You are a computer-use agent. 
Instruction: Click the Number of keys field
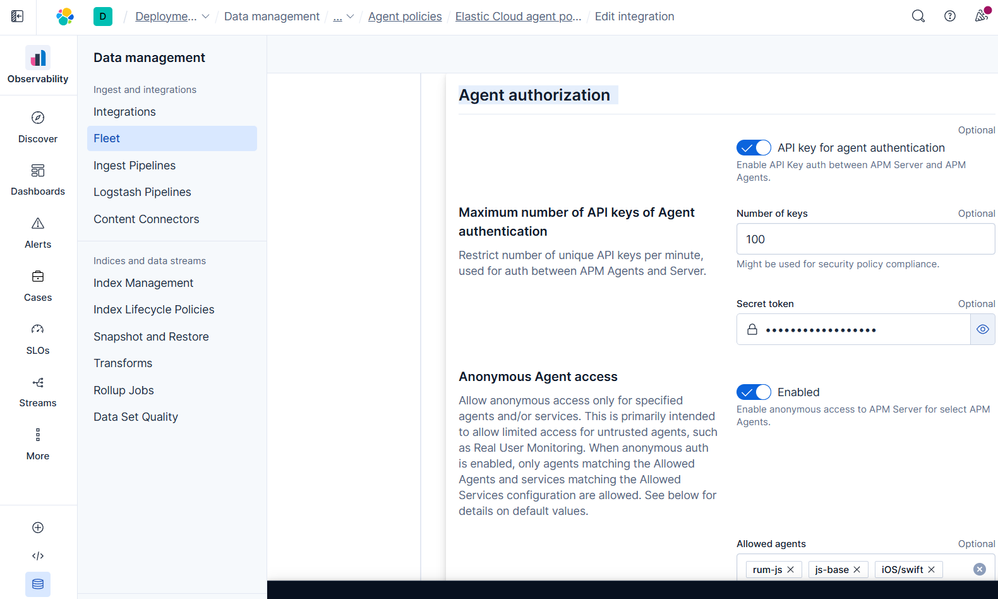[x=866, y=239]
